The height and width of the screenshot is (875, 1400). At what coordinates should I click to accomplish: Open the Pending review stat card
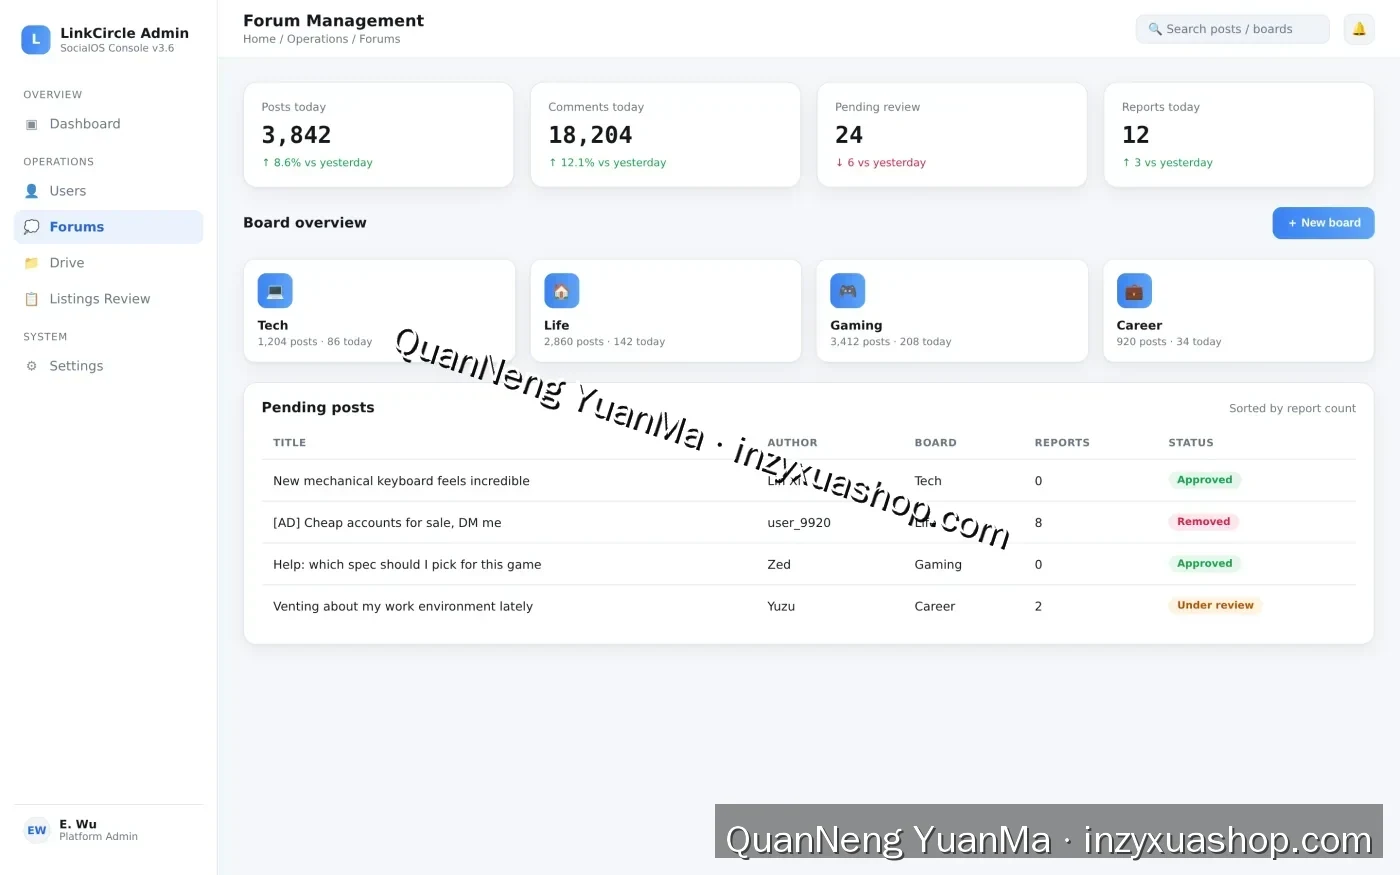point(952,135)
